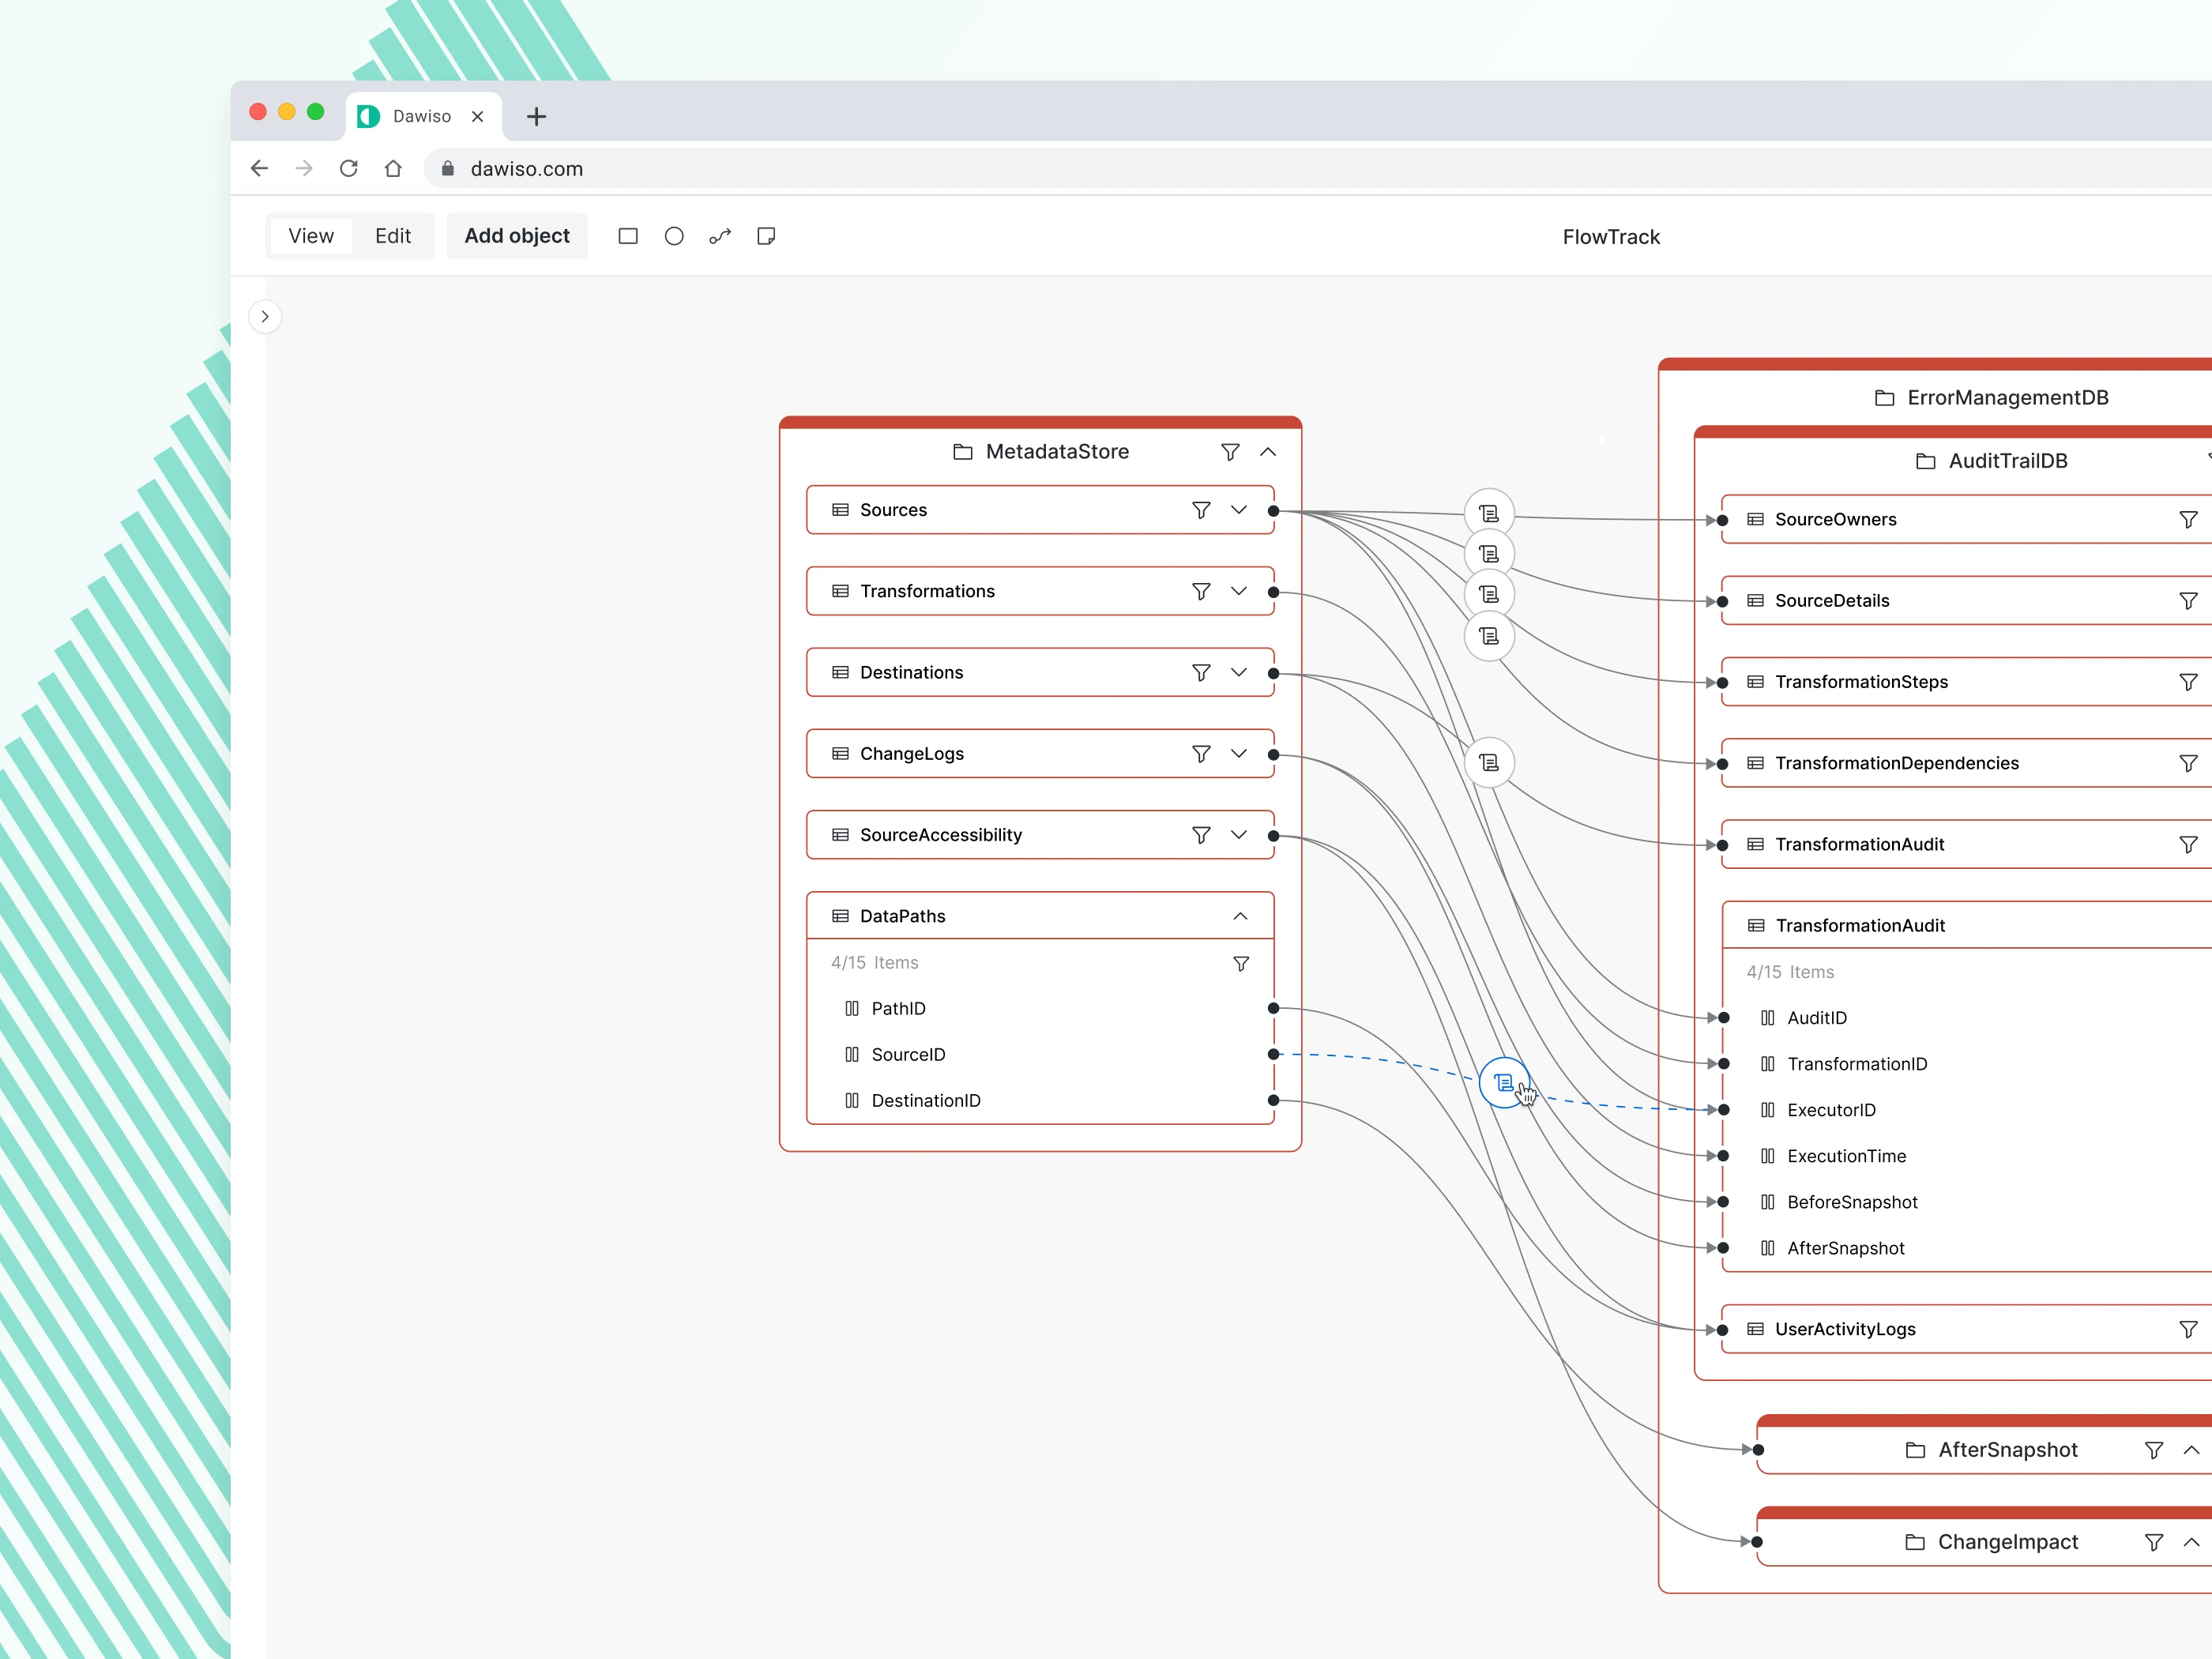This screenshot has width=2212, height=1659.
Task: Select the sticky note tool
Action: coord(766,236)
